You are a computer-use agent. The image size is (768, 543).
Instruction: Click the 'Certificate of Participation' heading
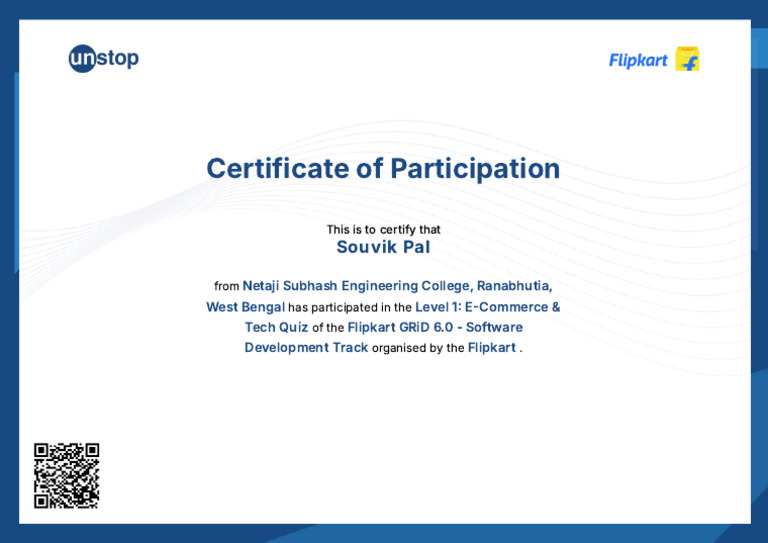(x=383, y=168)
